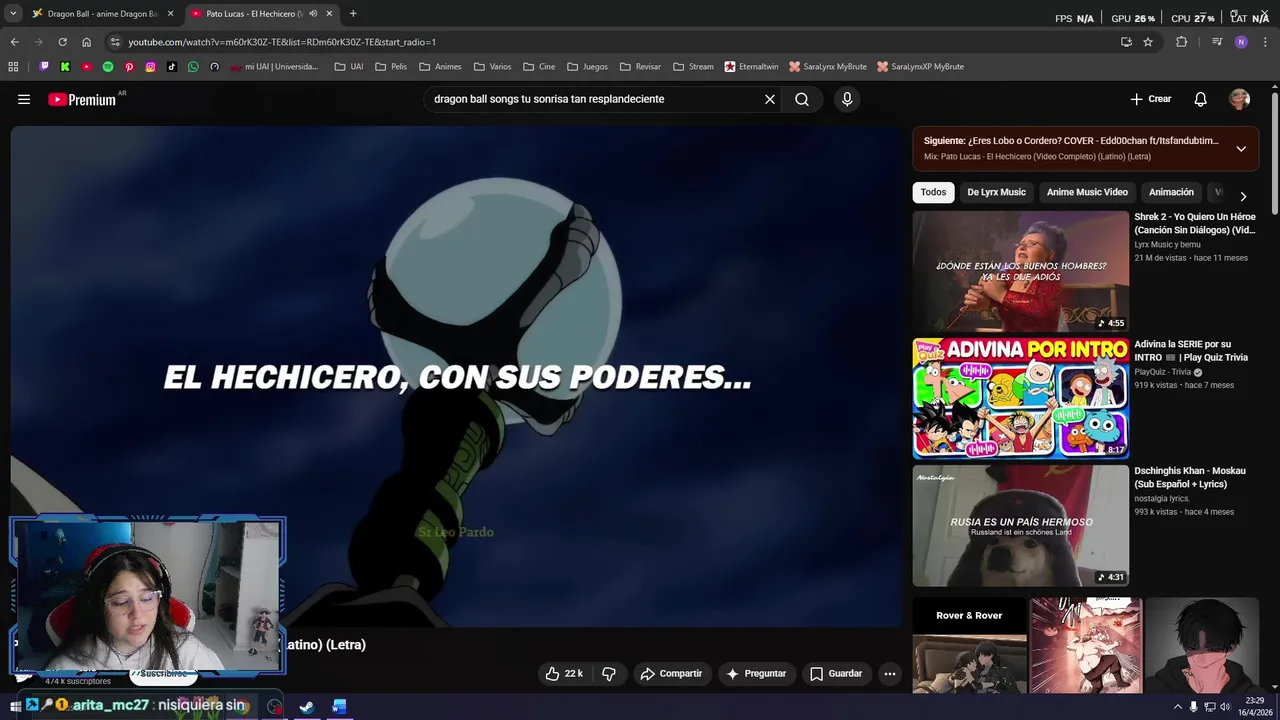This screenshot has width=1280, height=720.
Task: Open the UAI bookmarks folder
Action: click(349, 67)
